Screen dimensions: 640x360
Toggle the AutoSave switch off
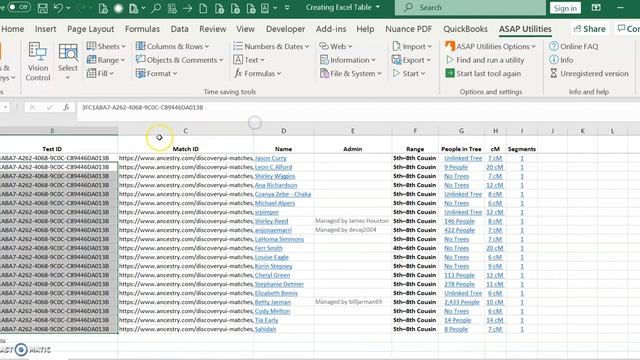click(18, 7)
